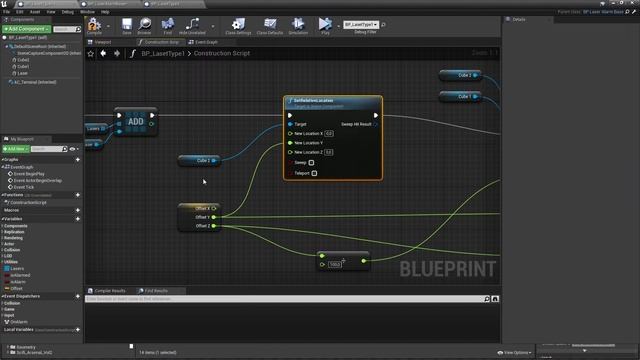Open Find in blueprint from the toolbar
The image size is (640, 360).
click(x=167, y=26)
